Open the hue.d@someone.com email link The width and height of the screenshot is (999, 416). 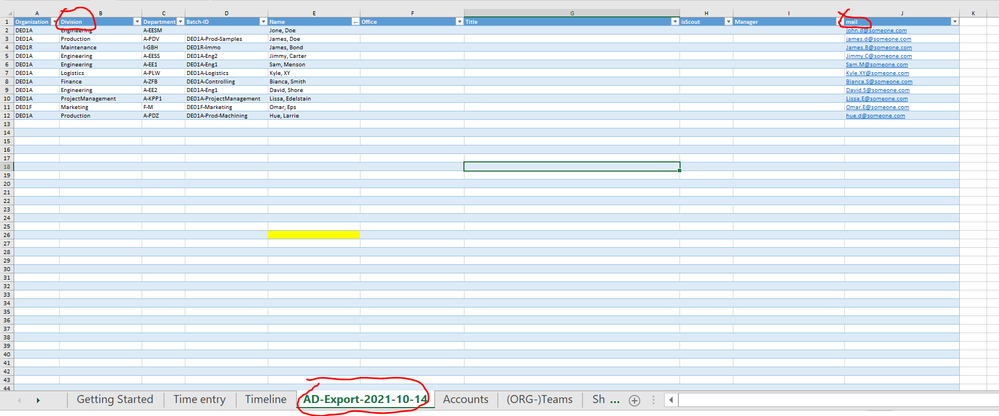pos(875,116)
